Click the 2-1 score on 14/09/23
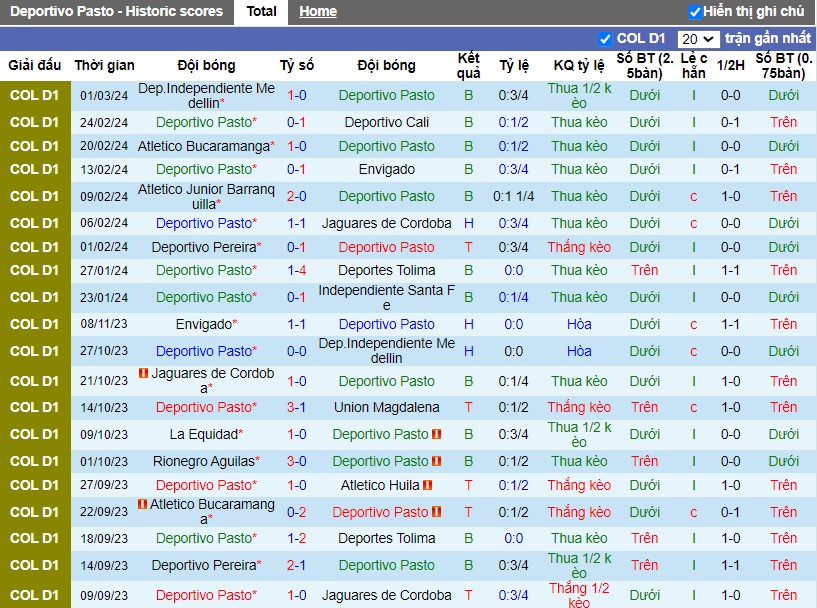Viewport: 817px width, 608px height. (x=296, y=565)
